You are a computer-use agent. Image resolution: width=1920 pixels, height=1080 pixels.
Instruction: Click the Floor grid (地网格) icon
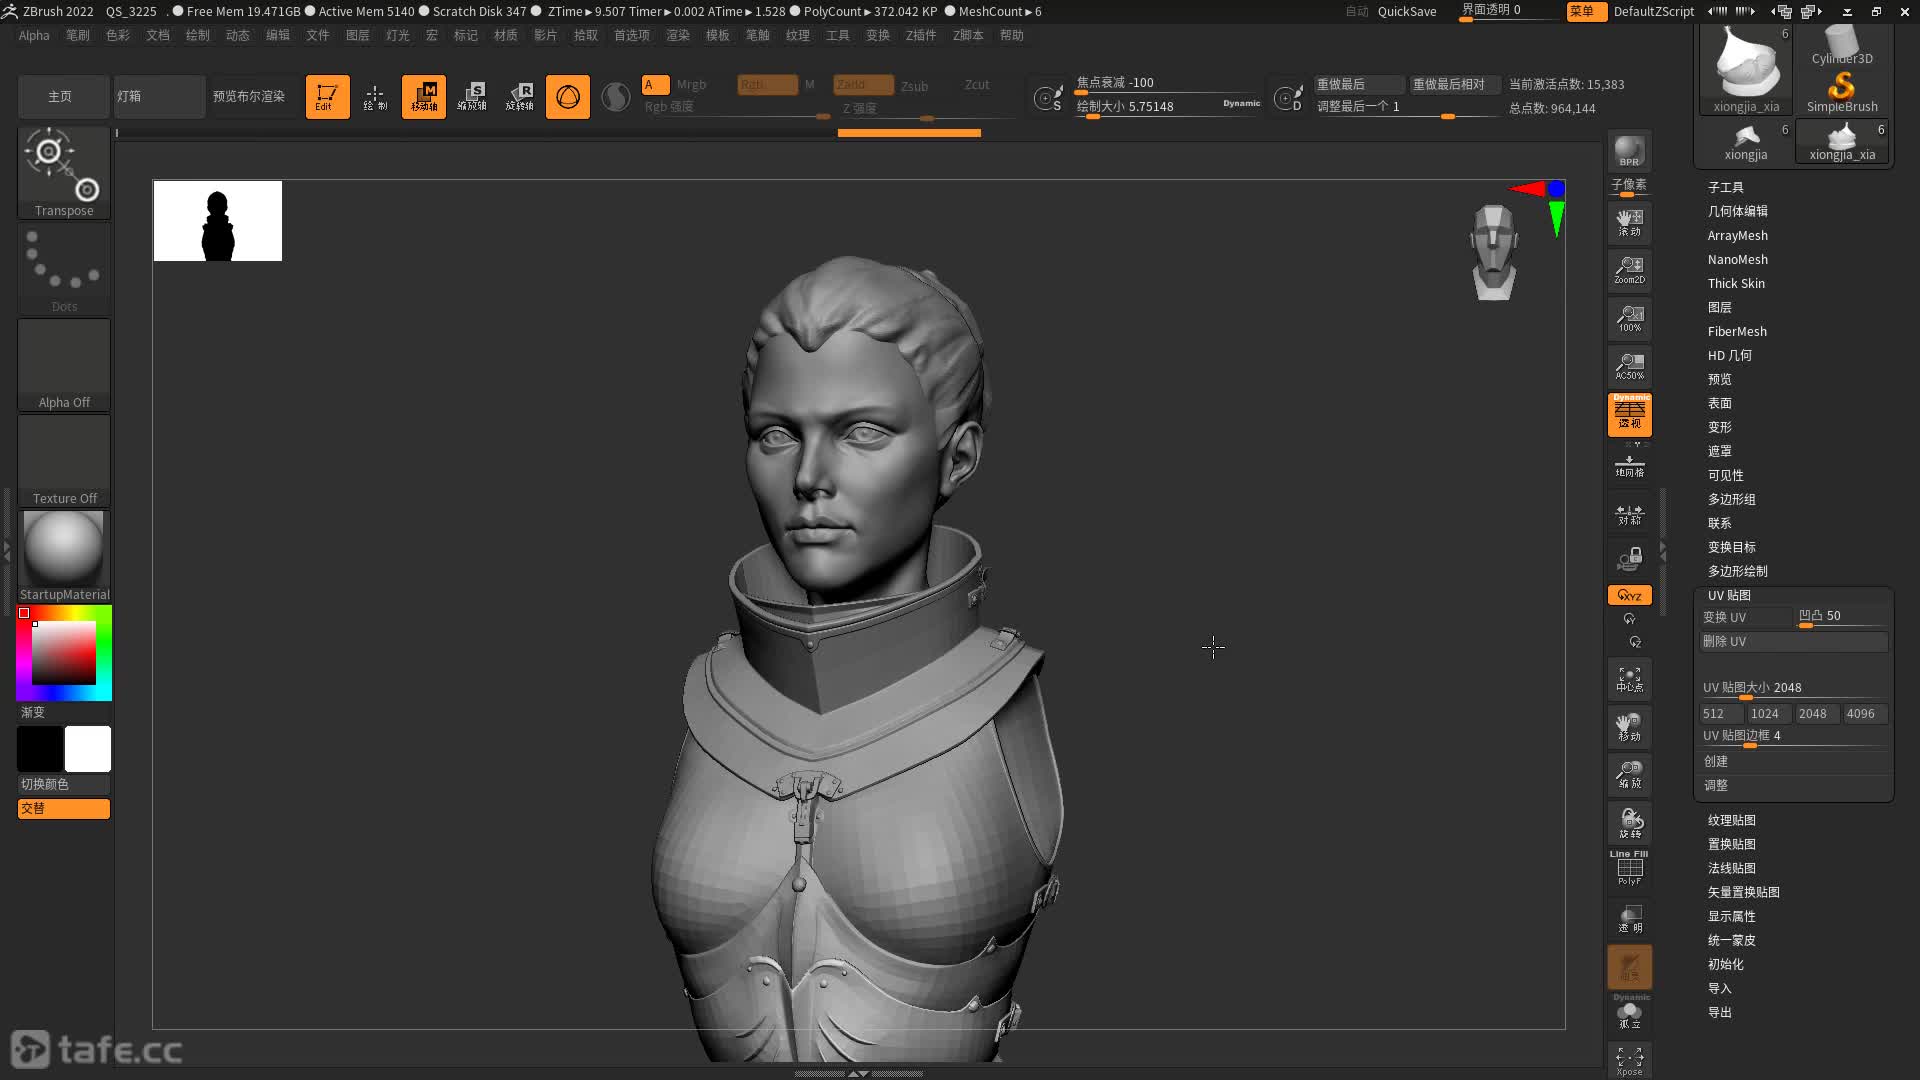[x=1629, y=465]
